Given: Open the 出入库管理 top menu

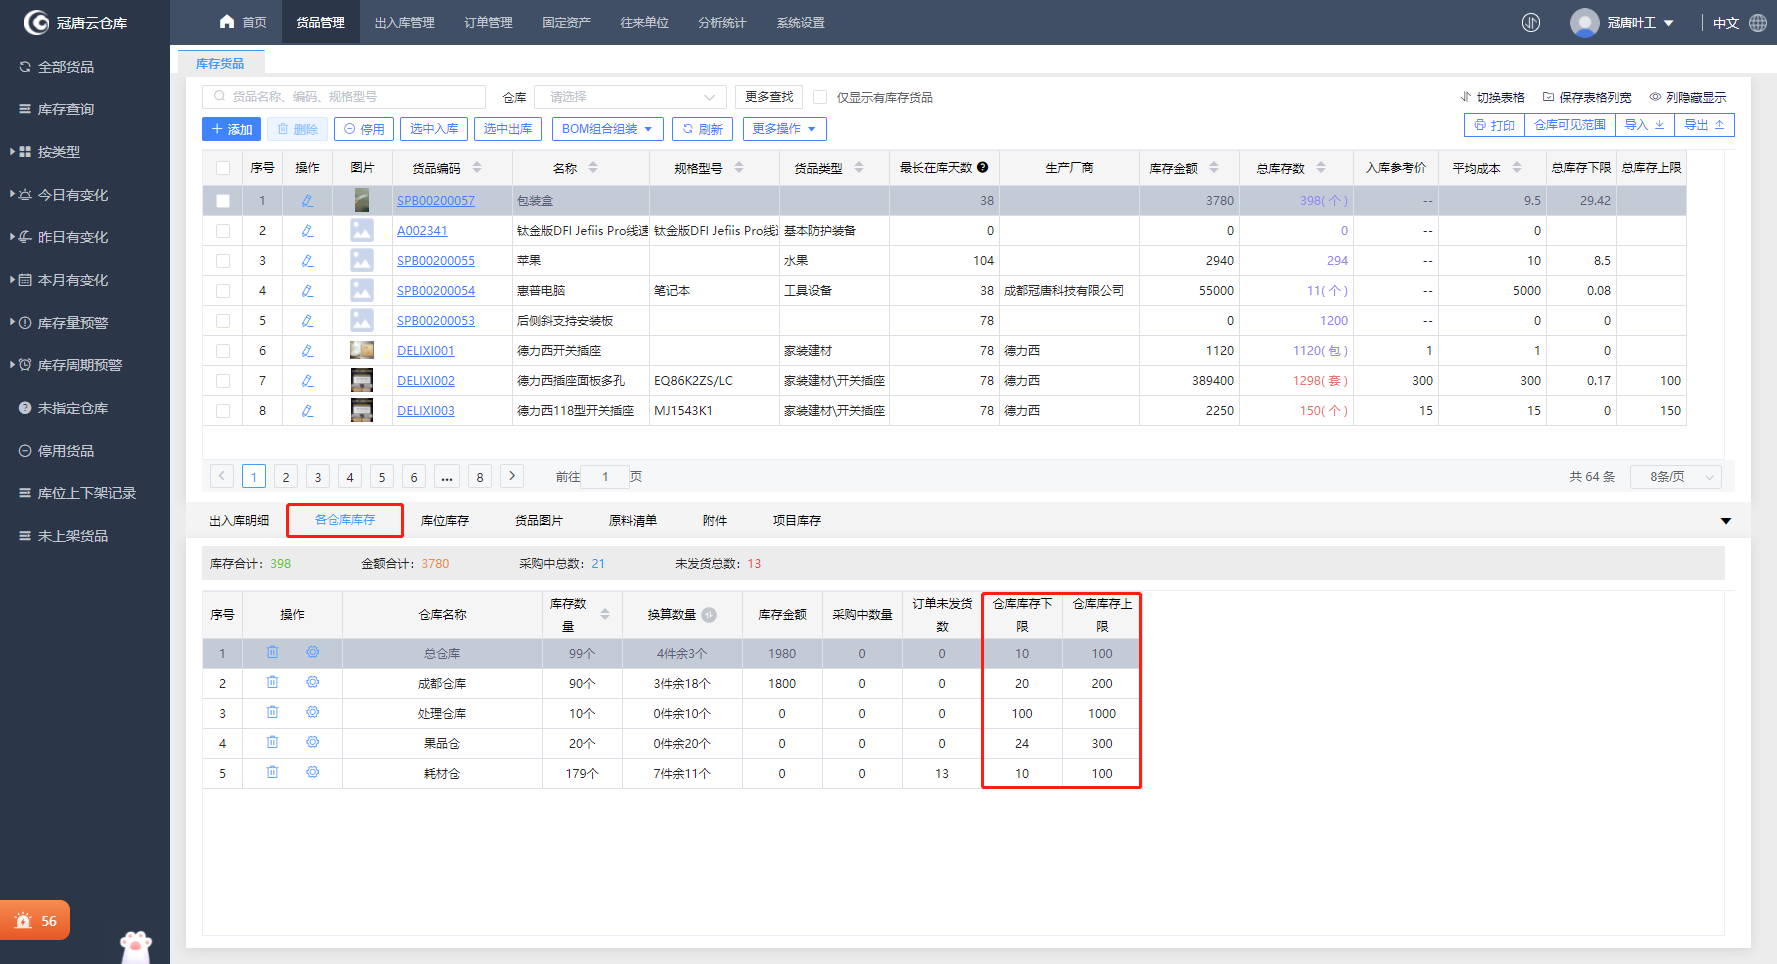Looking at the screenshot, I should coord(404,23).
